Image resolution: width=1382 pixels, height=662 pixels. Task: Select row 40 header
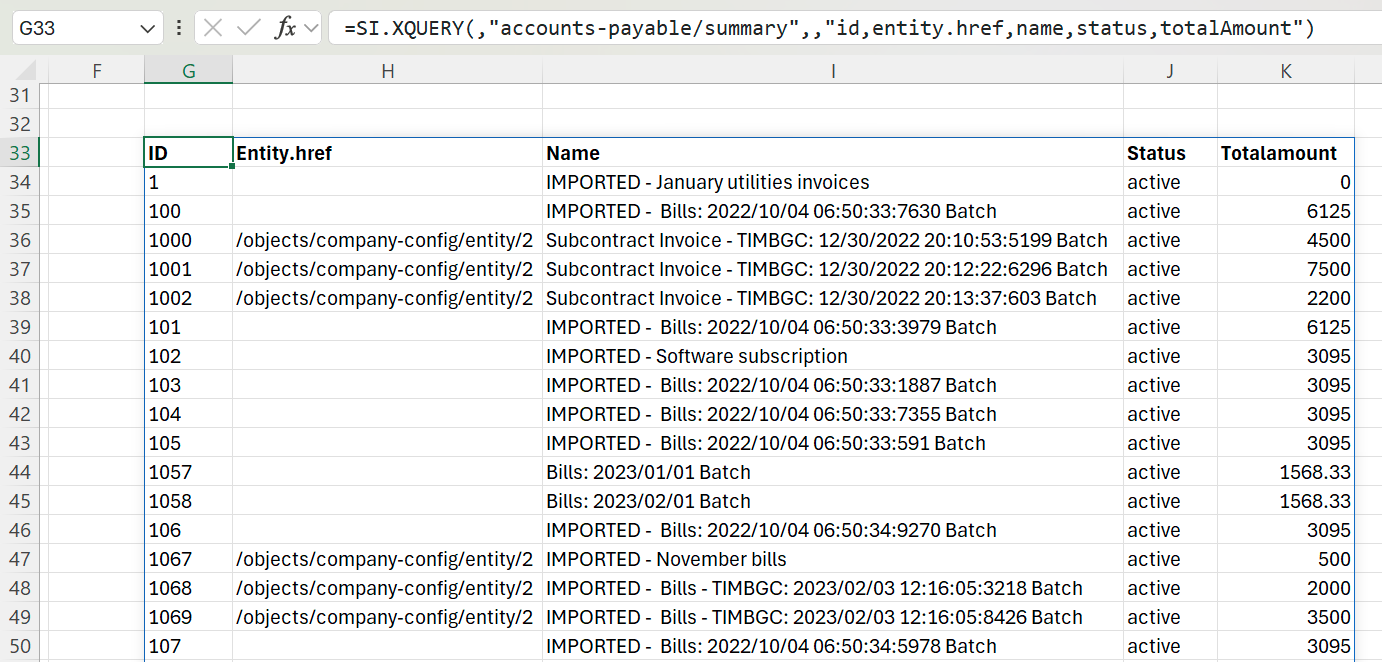20,356
